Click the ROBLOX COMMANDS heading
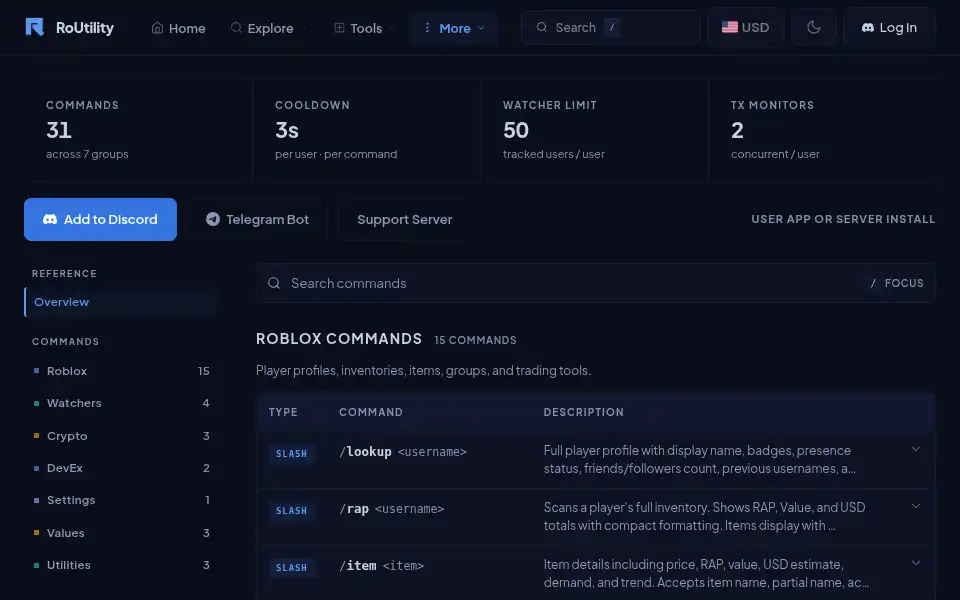960x600 pixels. 339,339
